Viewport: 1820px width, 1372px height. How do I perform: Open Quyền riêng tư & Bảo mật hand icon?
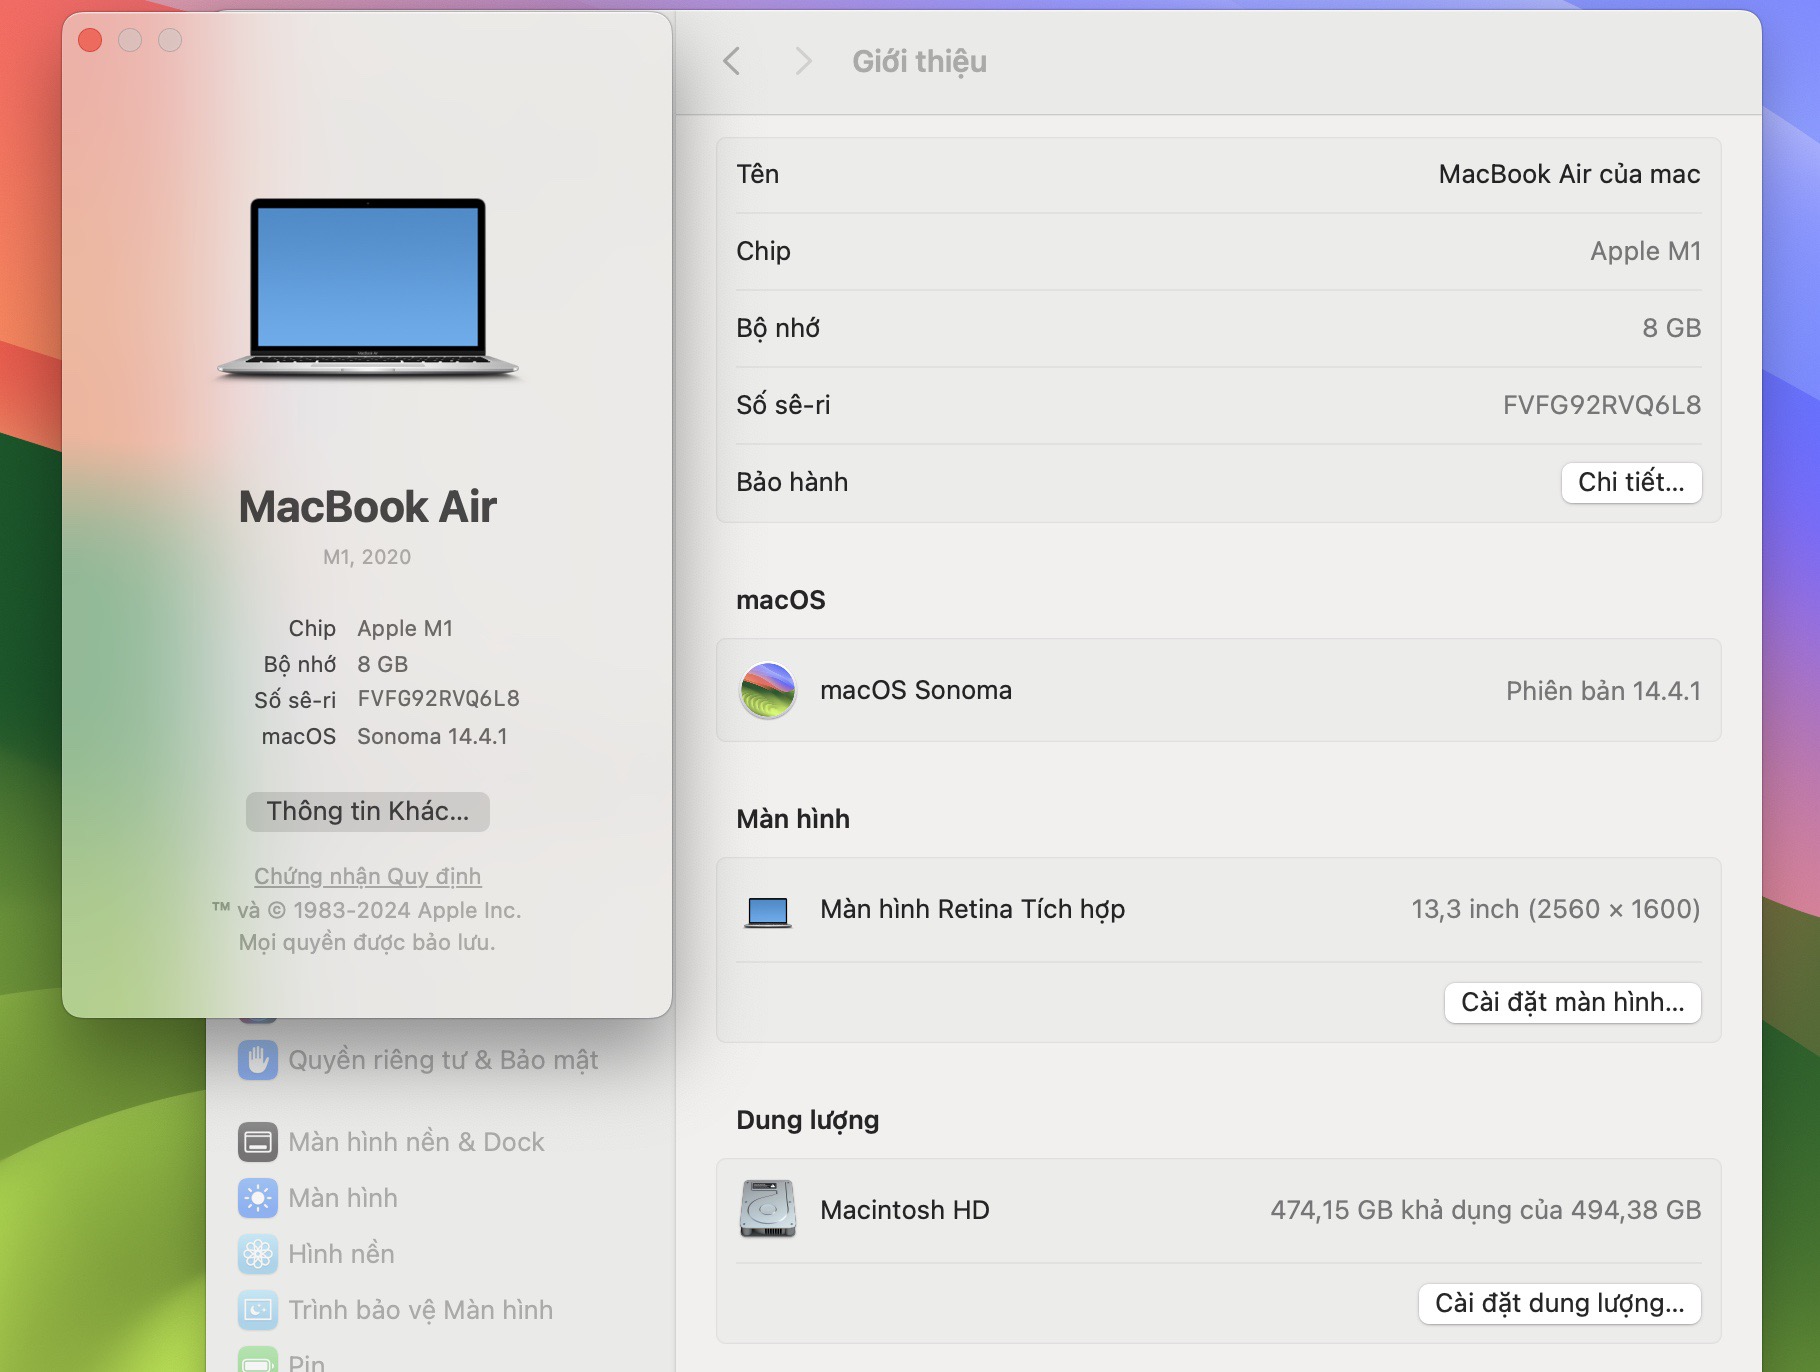[258, 1060]
